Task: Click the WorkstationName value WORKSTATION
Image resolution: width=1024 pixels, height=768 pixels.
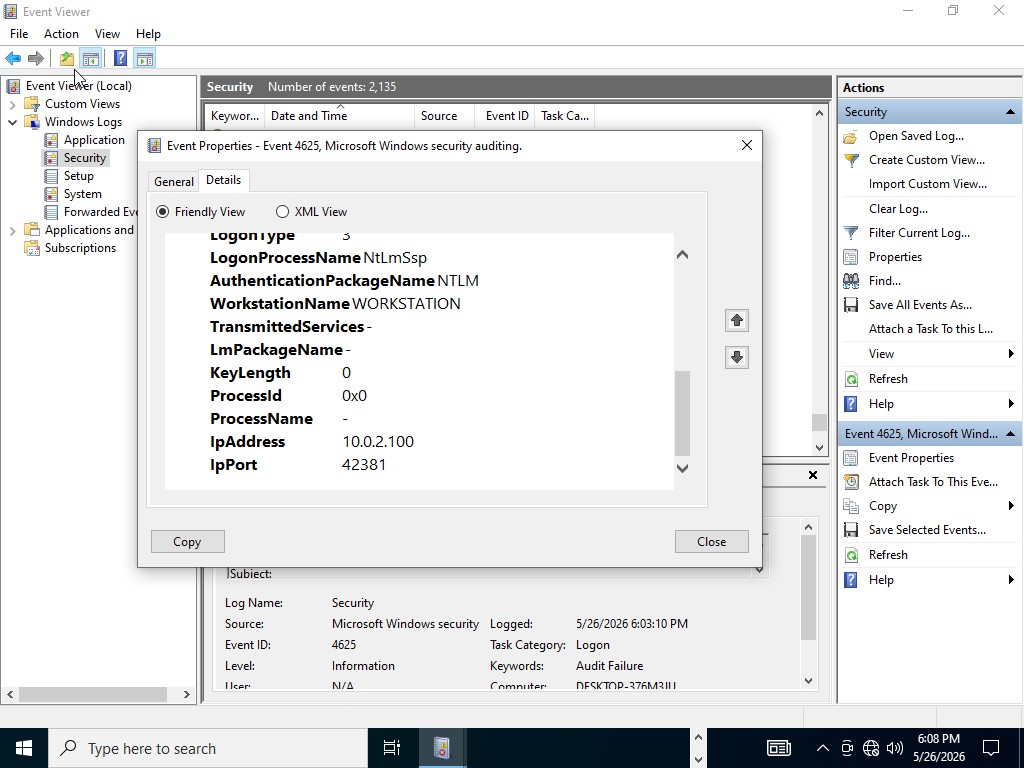Action: pos(406,304)
